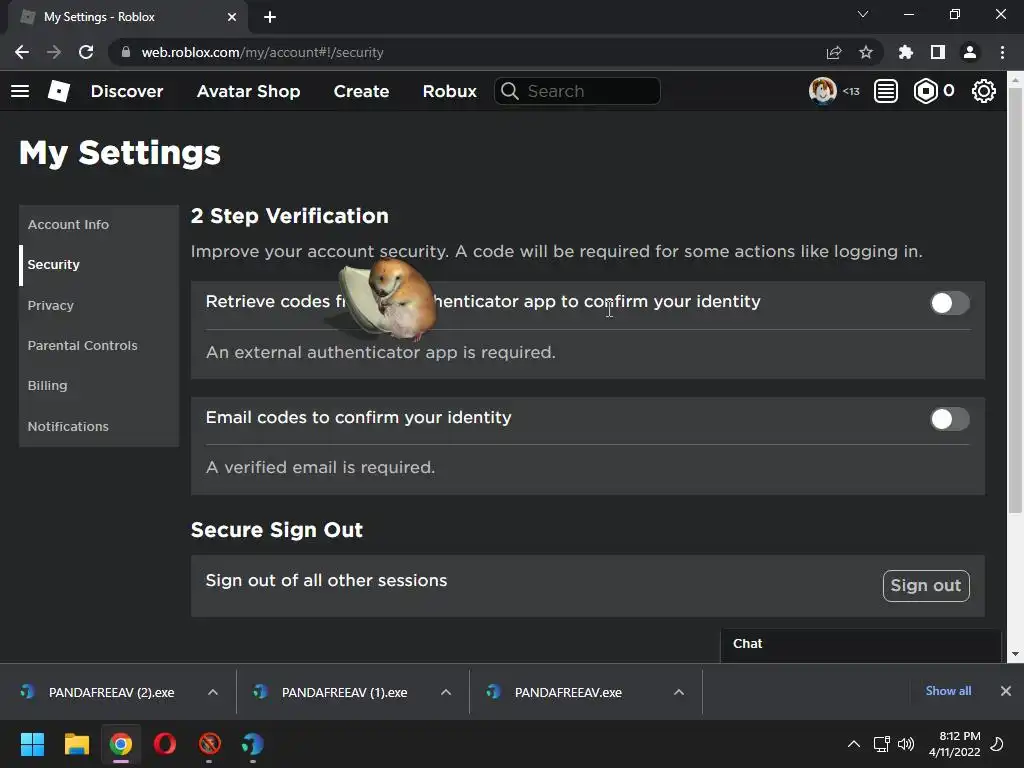The height and width of the screenshot is (768, 1024).
Task: Launch Opera browser from taskbar
Action: point(165,744)
